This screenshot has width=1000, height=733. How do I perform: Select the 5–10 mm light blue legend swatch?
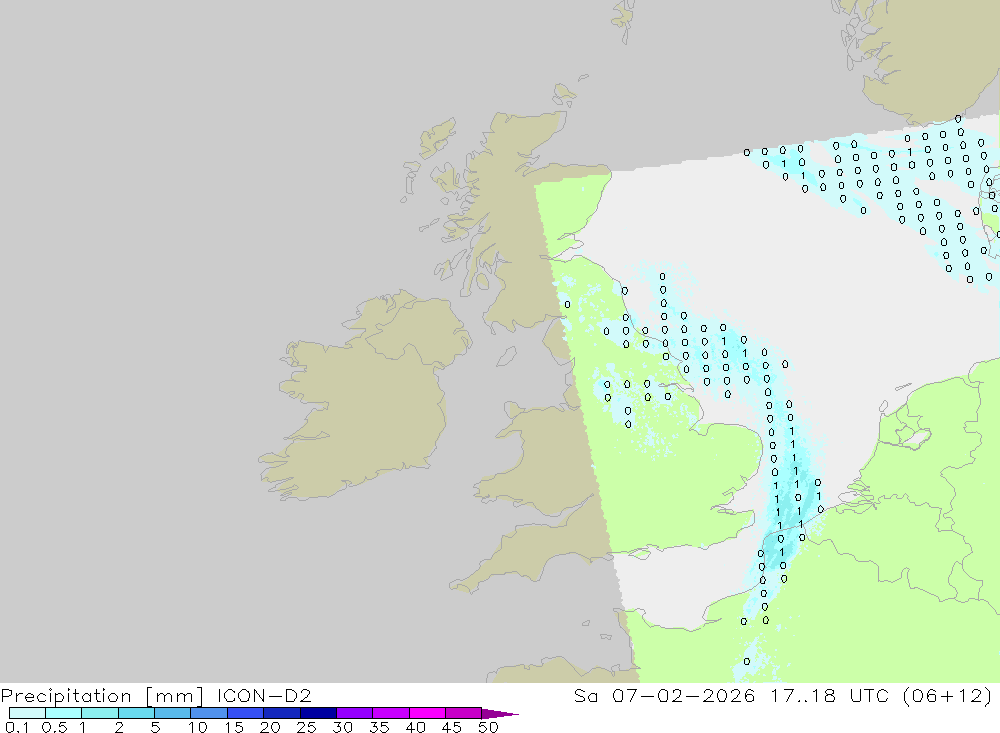(x=173, y=713)
